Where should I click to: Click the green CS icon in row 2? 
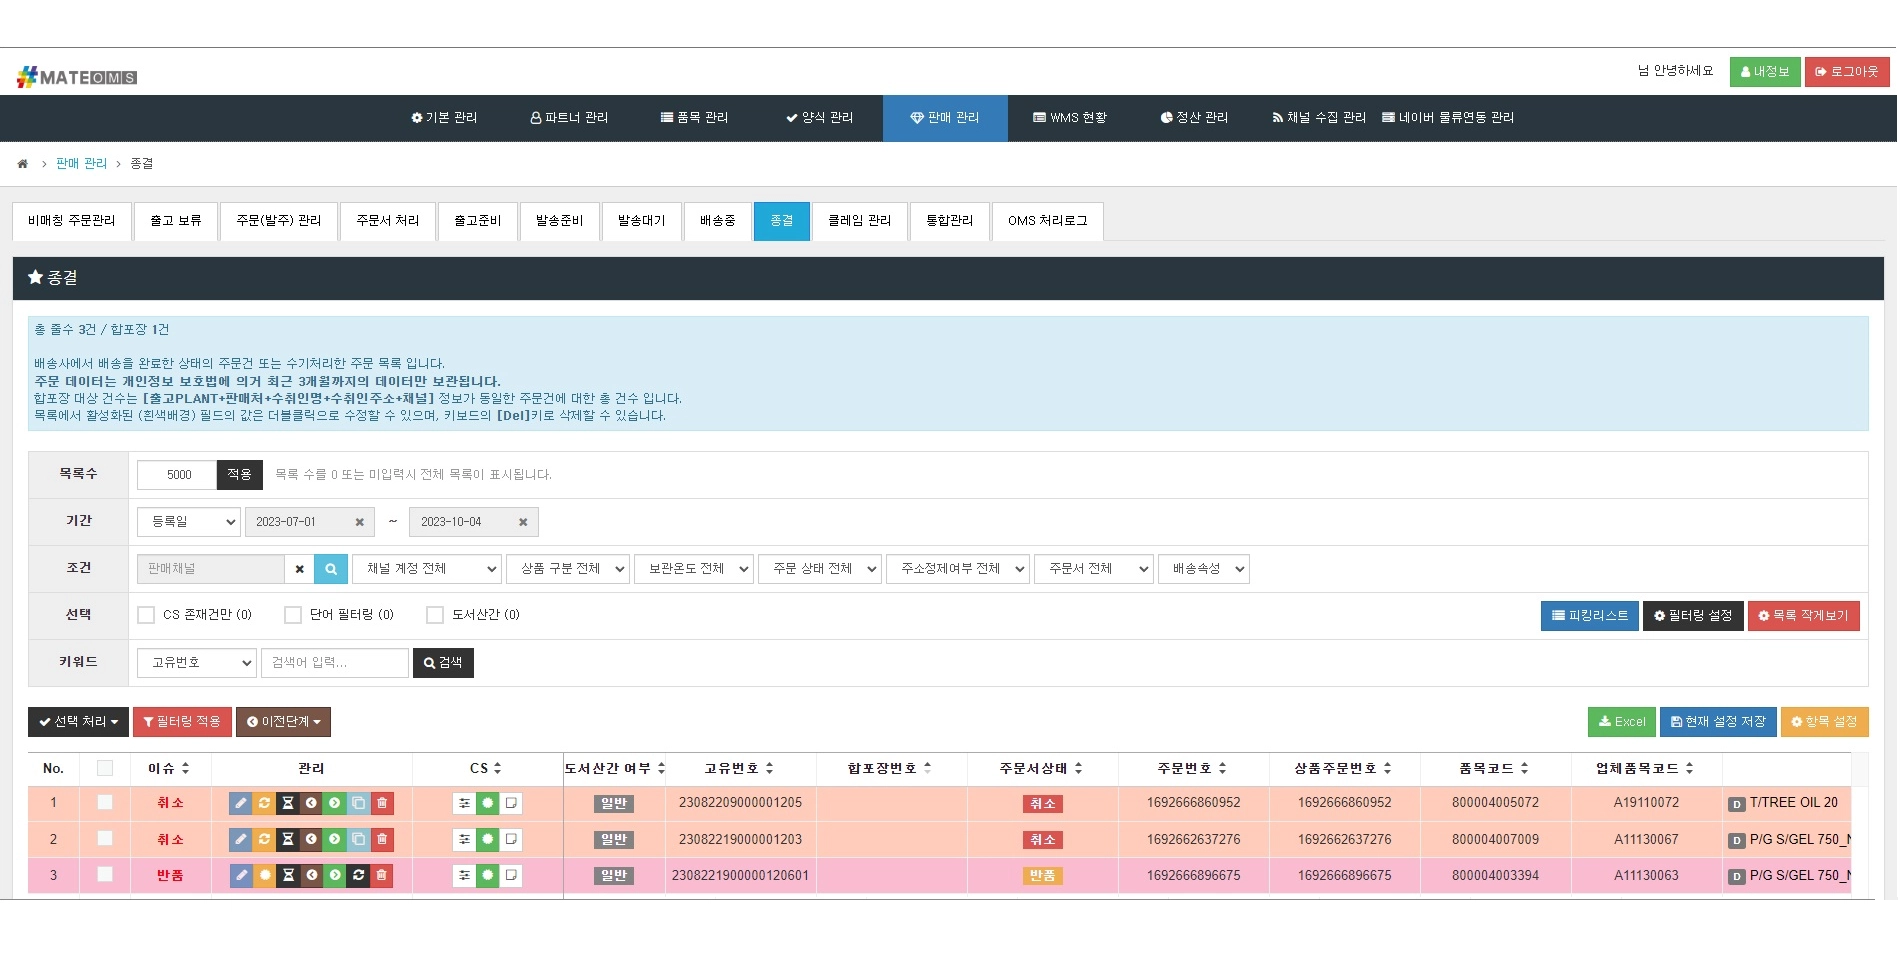tap(488, 839)
